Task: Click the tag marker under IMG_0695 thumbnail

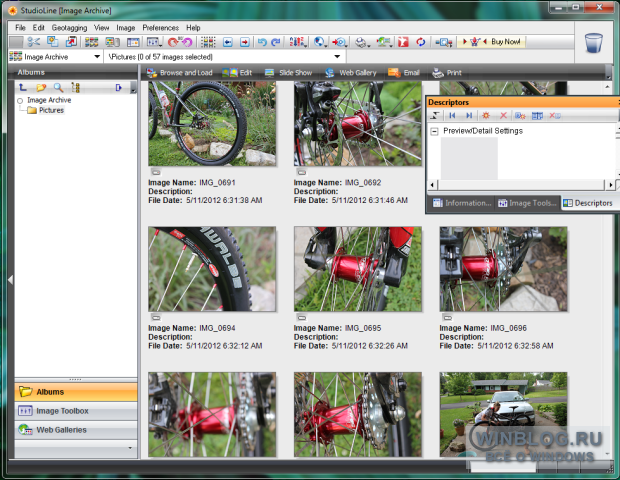Action: pyautogui.click(x=302, y=317)
